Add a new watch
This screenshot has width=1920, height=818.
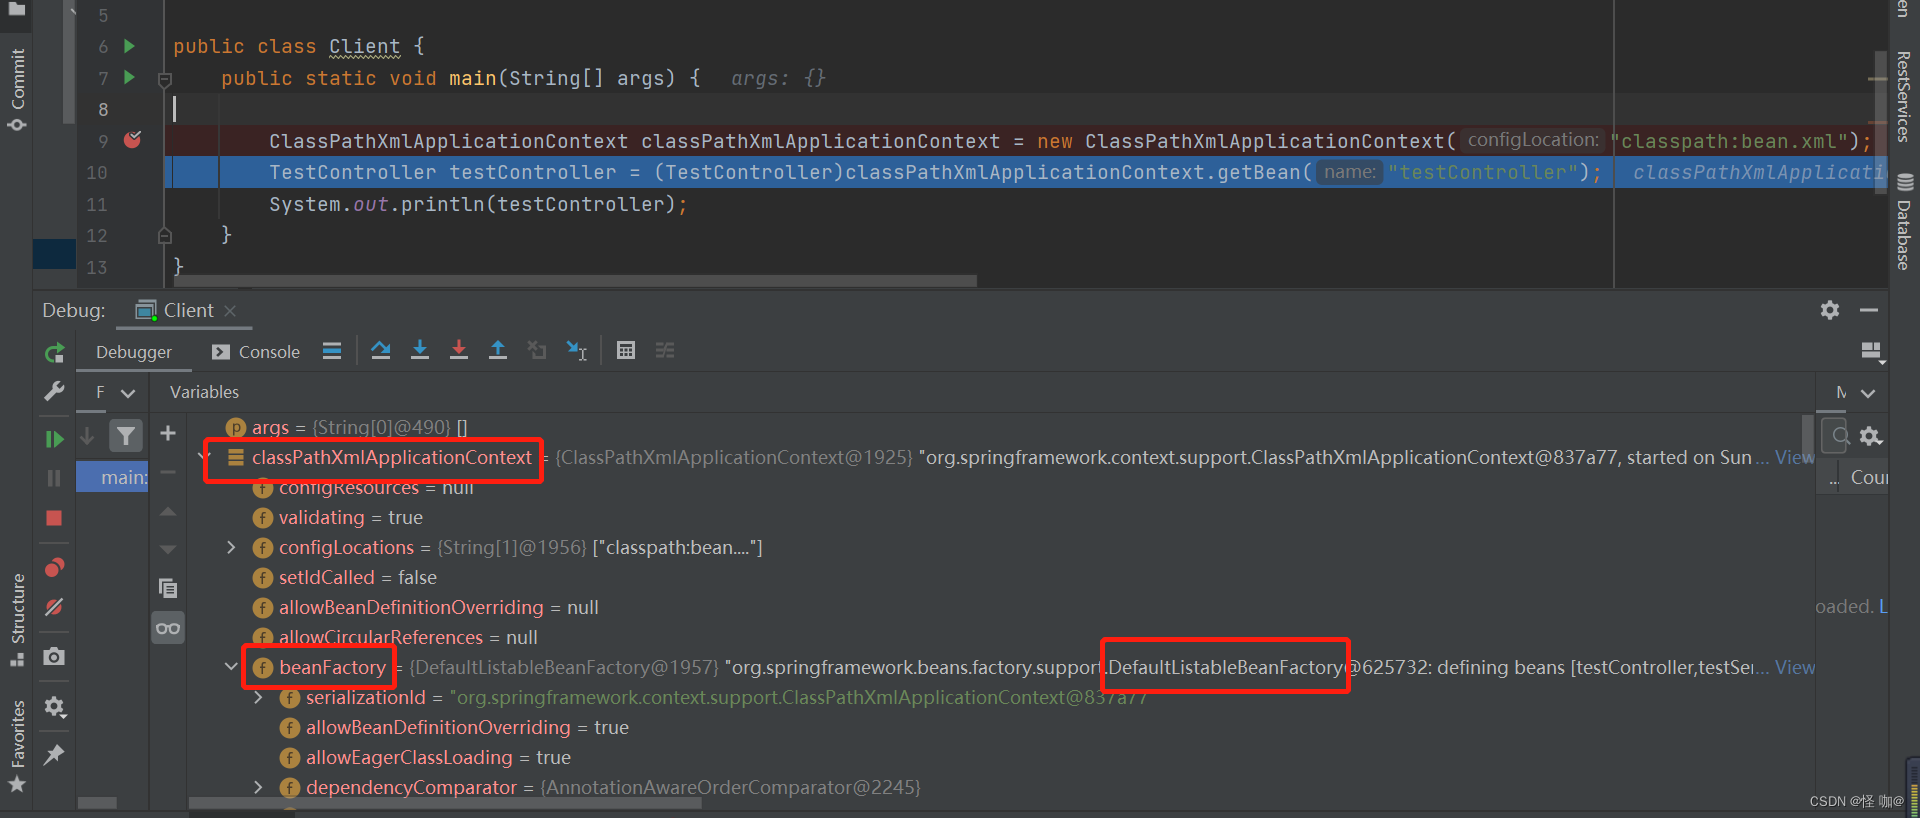tap(168, 433)
